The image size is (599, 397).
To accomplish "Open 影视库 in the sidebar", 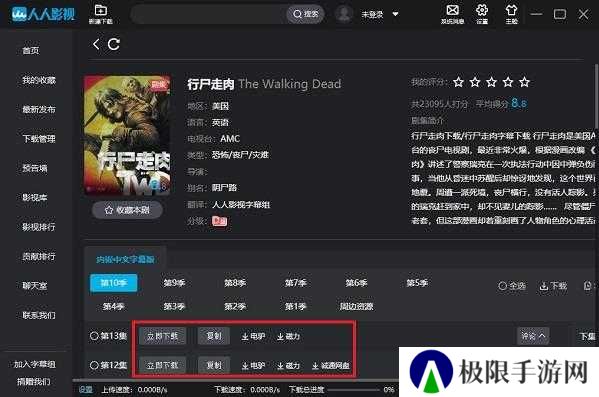I will tap(35, 198).
